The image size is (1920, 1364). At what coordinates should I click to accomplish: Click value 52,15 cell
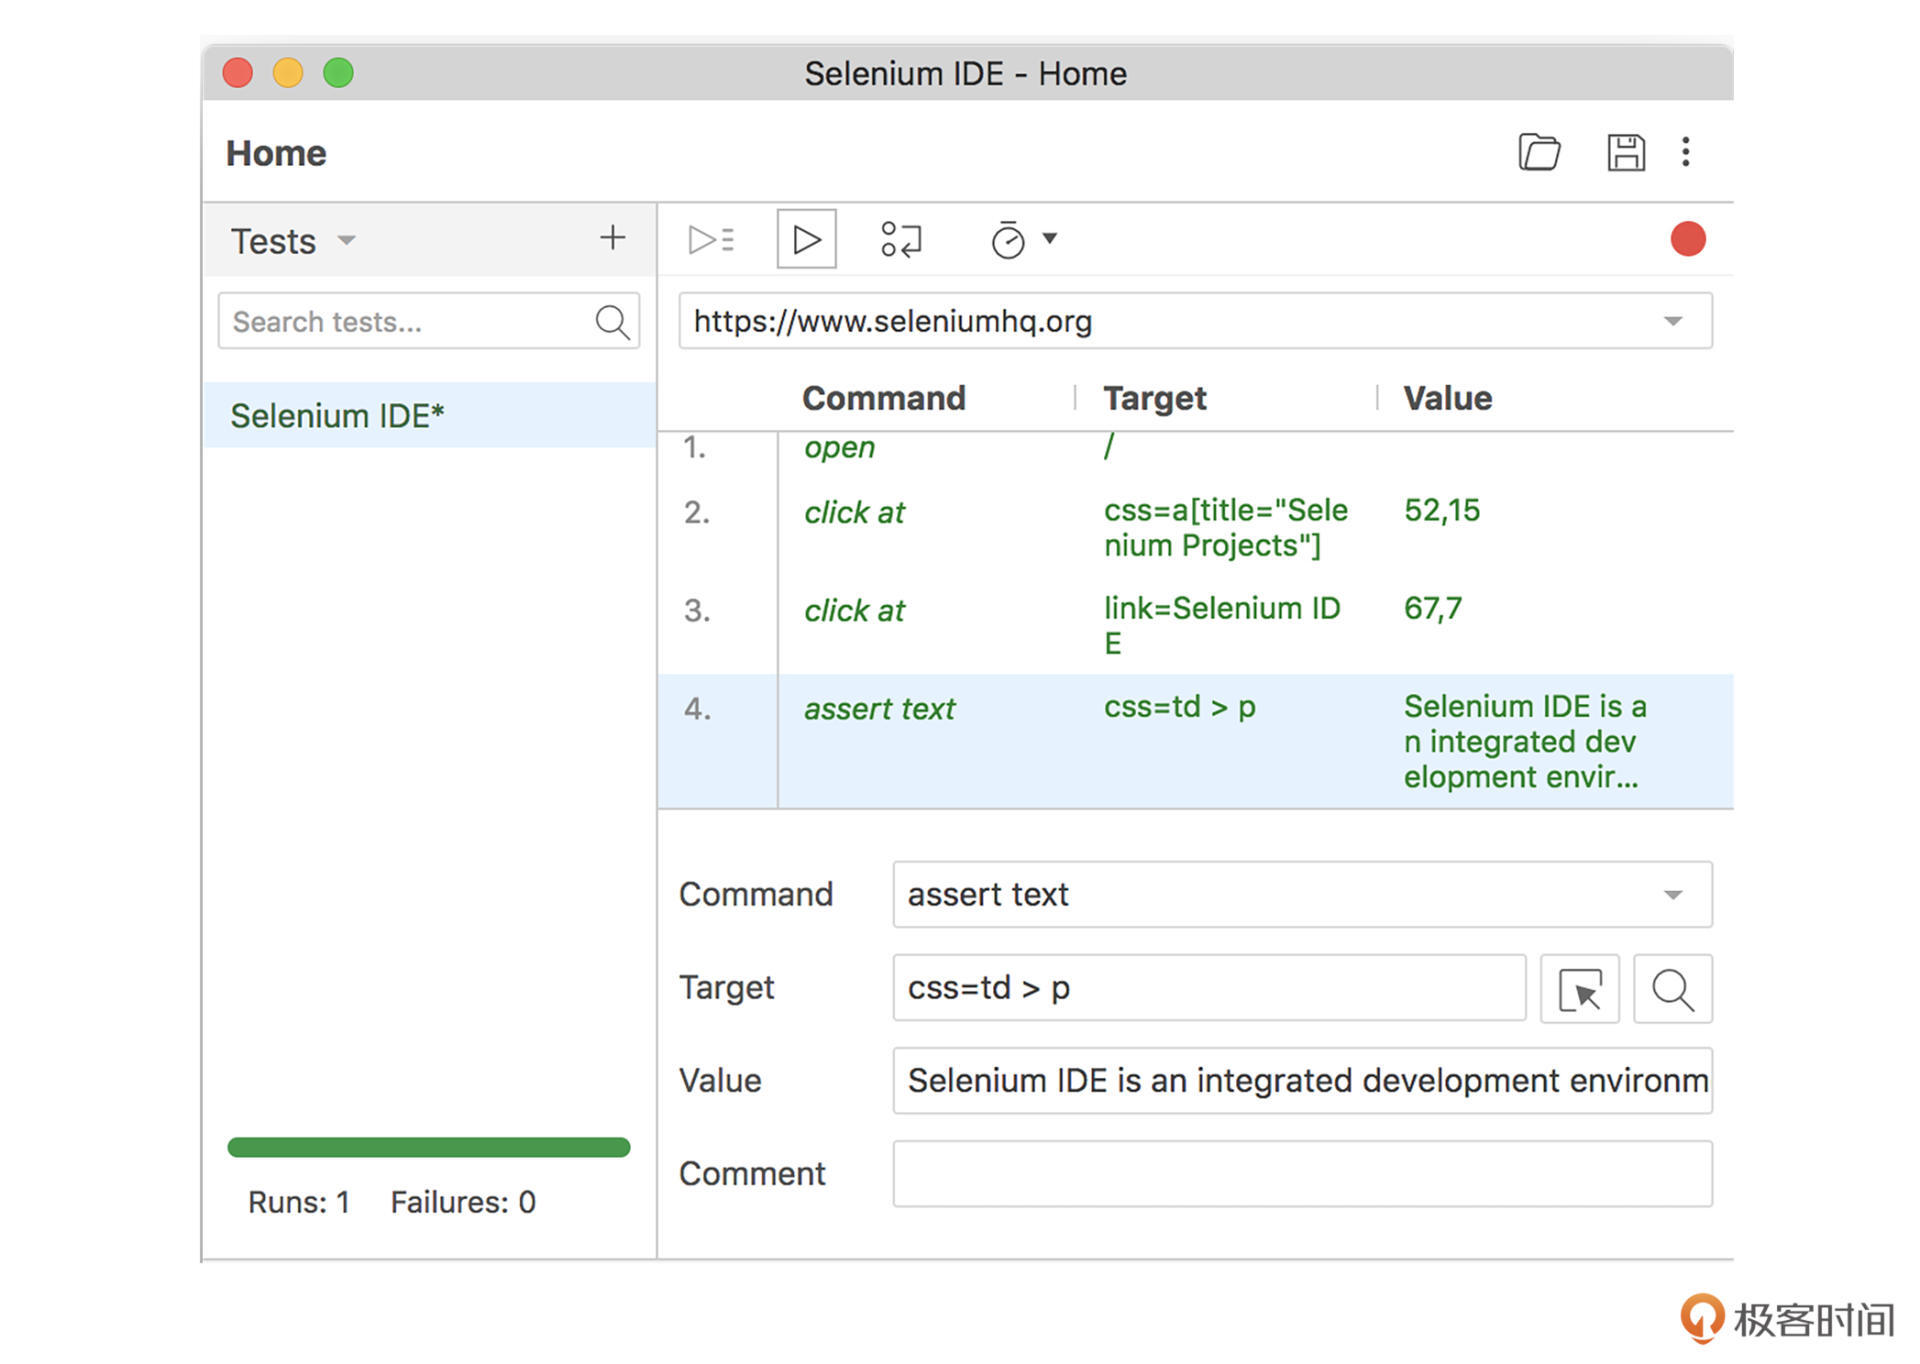pyautogui.click(x=1441, y=510)
